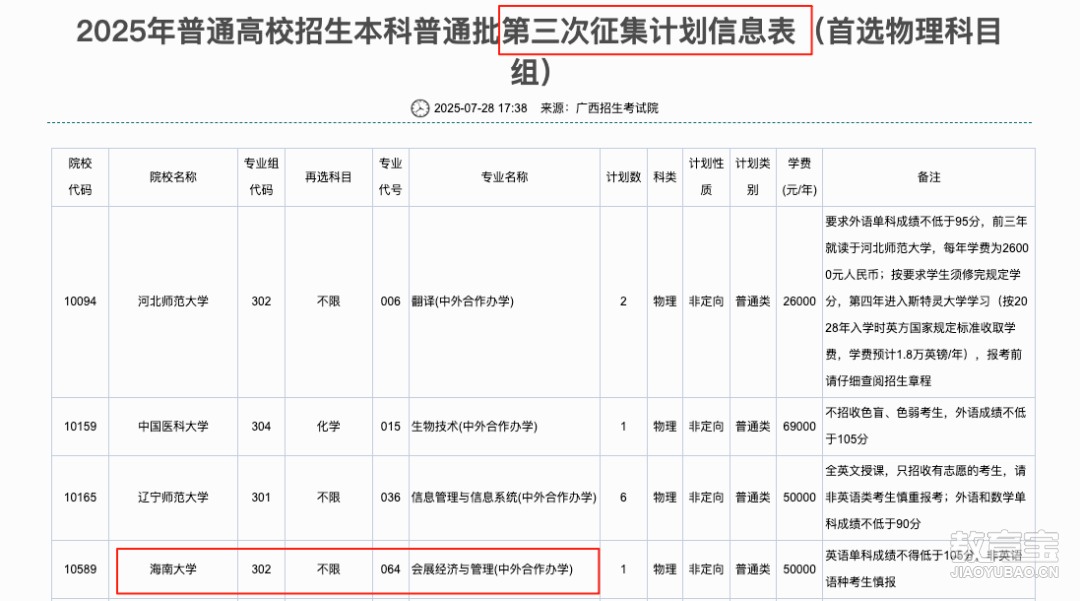The image size is (1080, 601).
Task: Click the 计划性质 column header
Action: [706, 177]
